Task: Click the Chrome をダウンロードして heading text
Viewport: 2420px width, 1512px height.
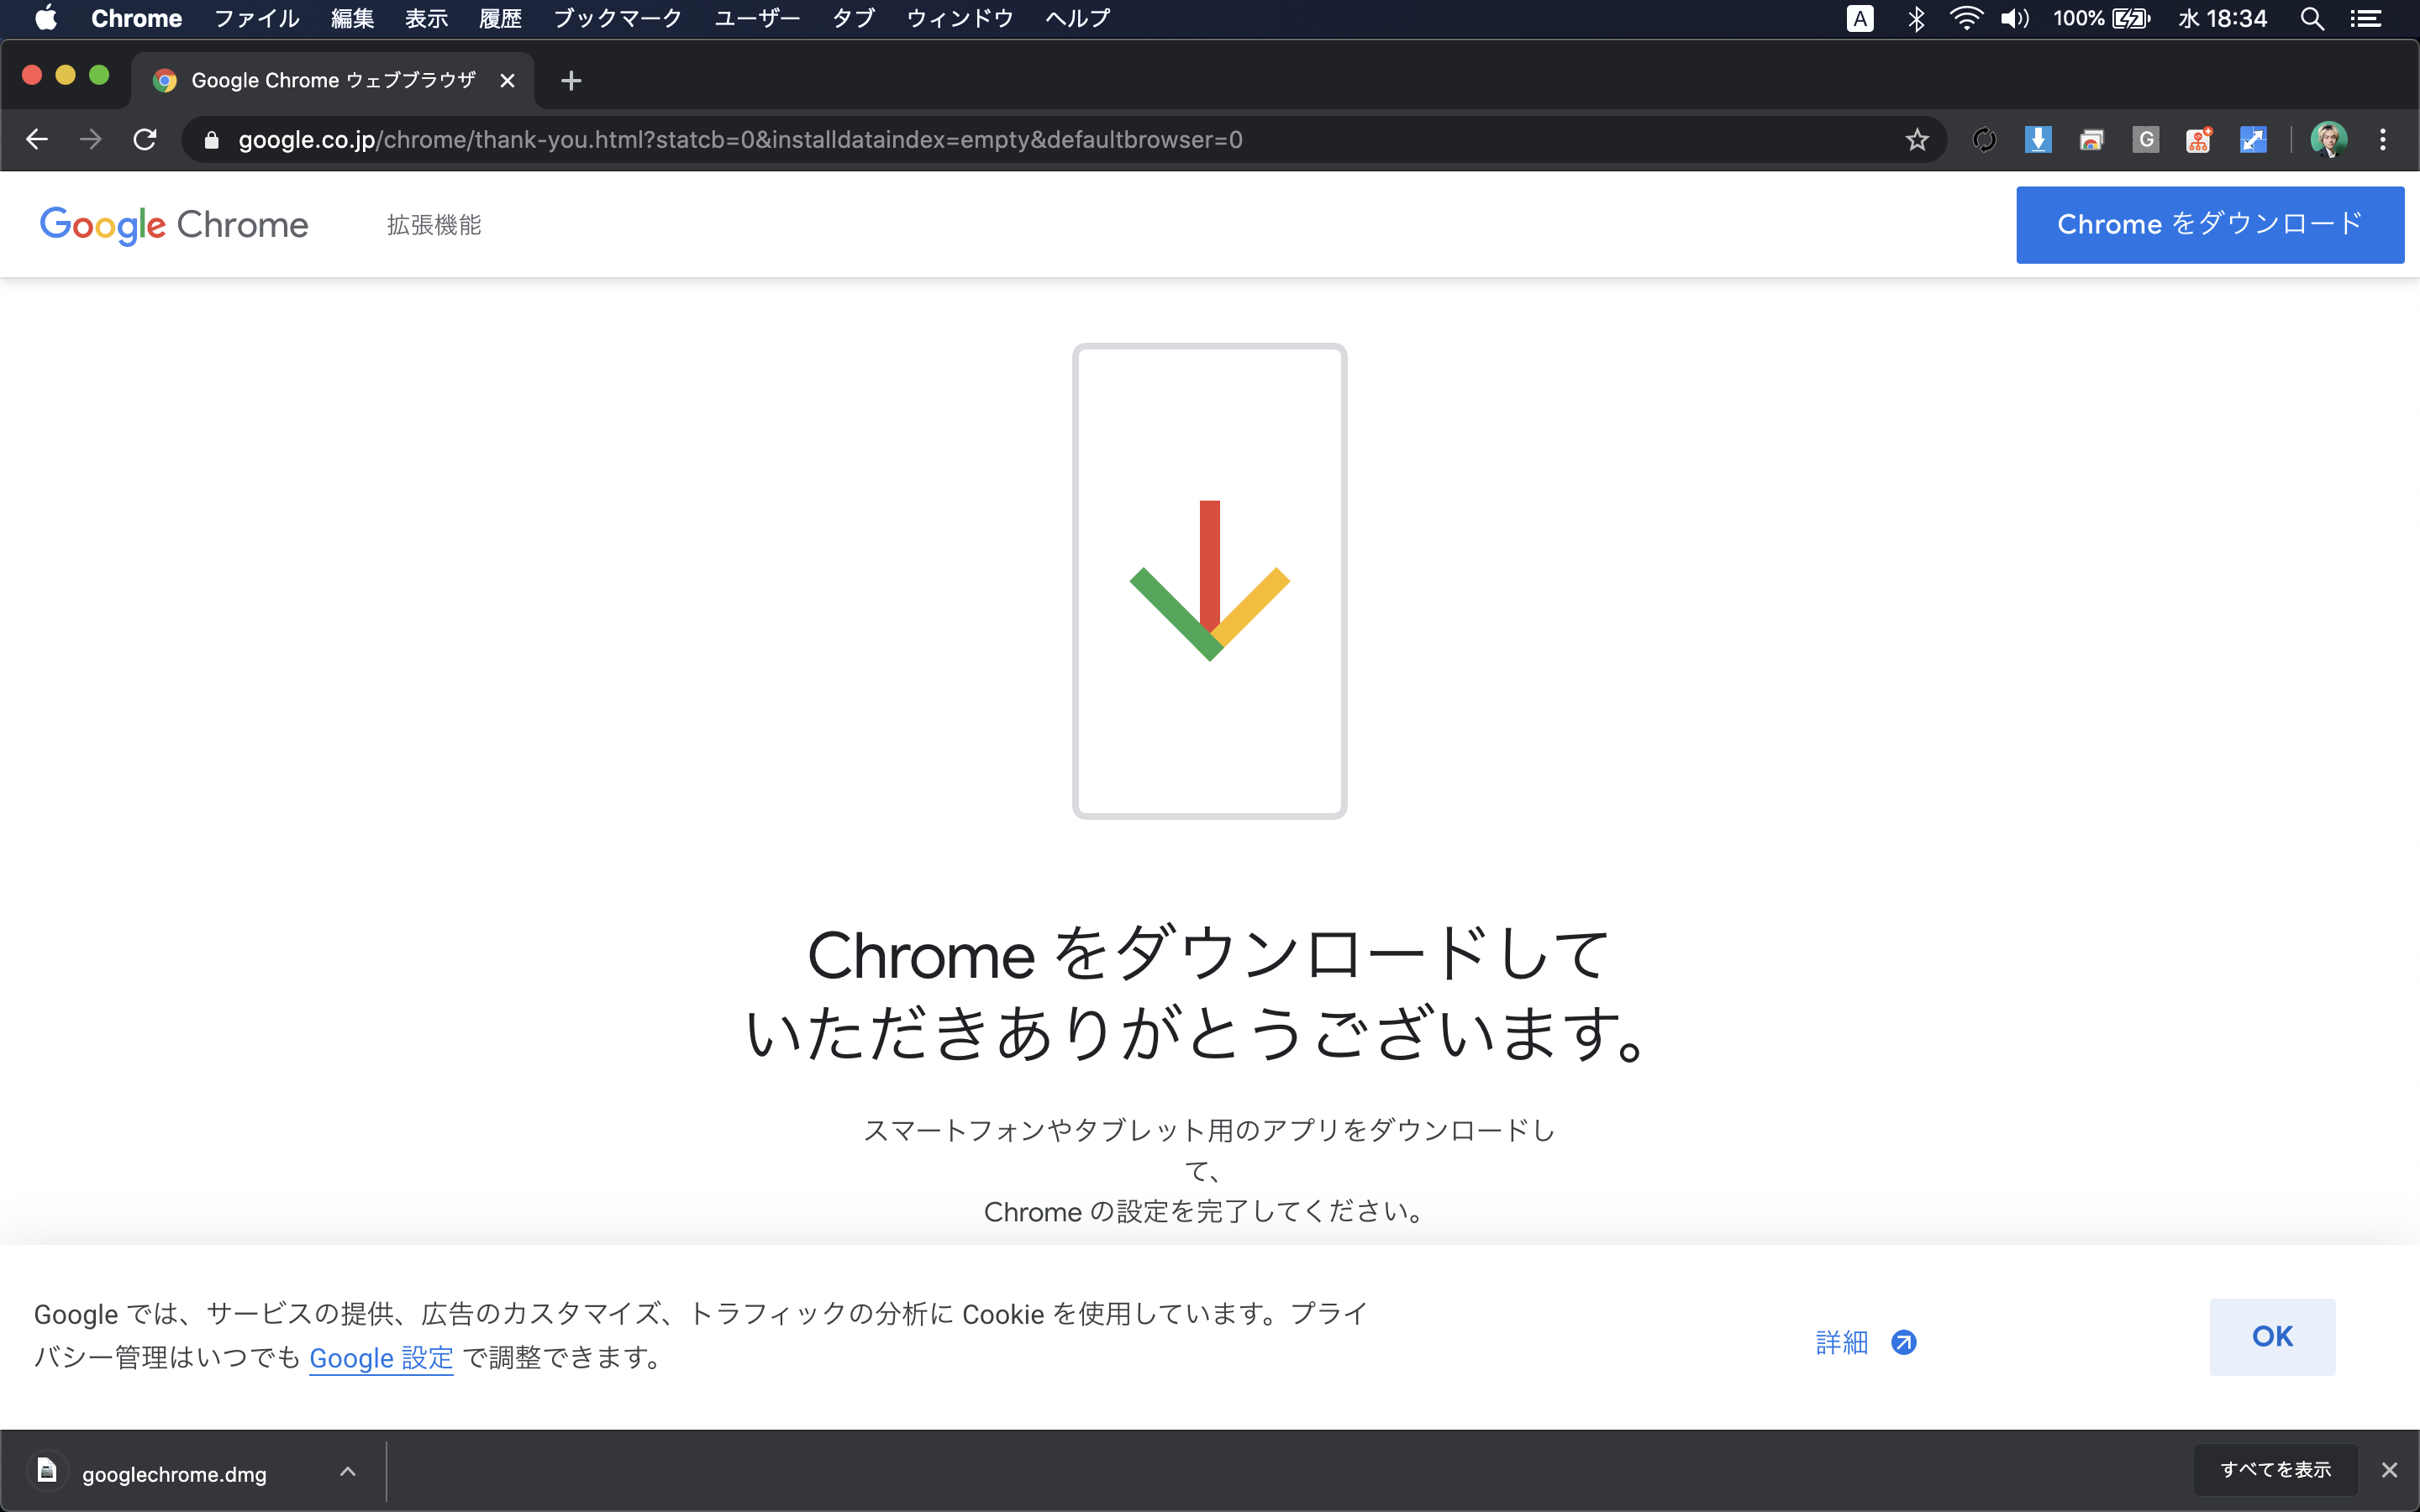Action: click(x=1209, y=954)
